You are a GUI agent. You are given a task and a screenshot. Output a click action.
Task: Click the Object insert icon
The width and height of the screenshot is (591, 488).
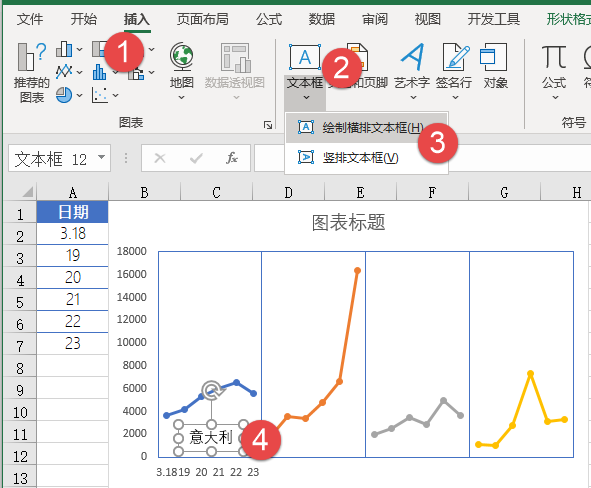[x=493, y=57]
